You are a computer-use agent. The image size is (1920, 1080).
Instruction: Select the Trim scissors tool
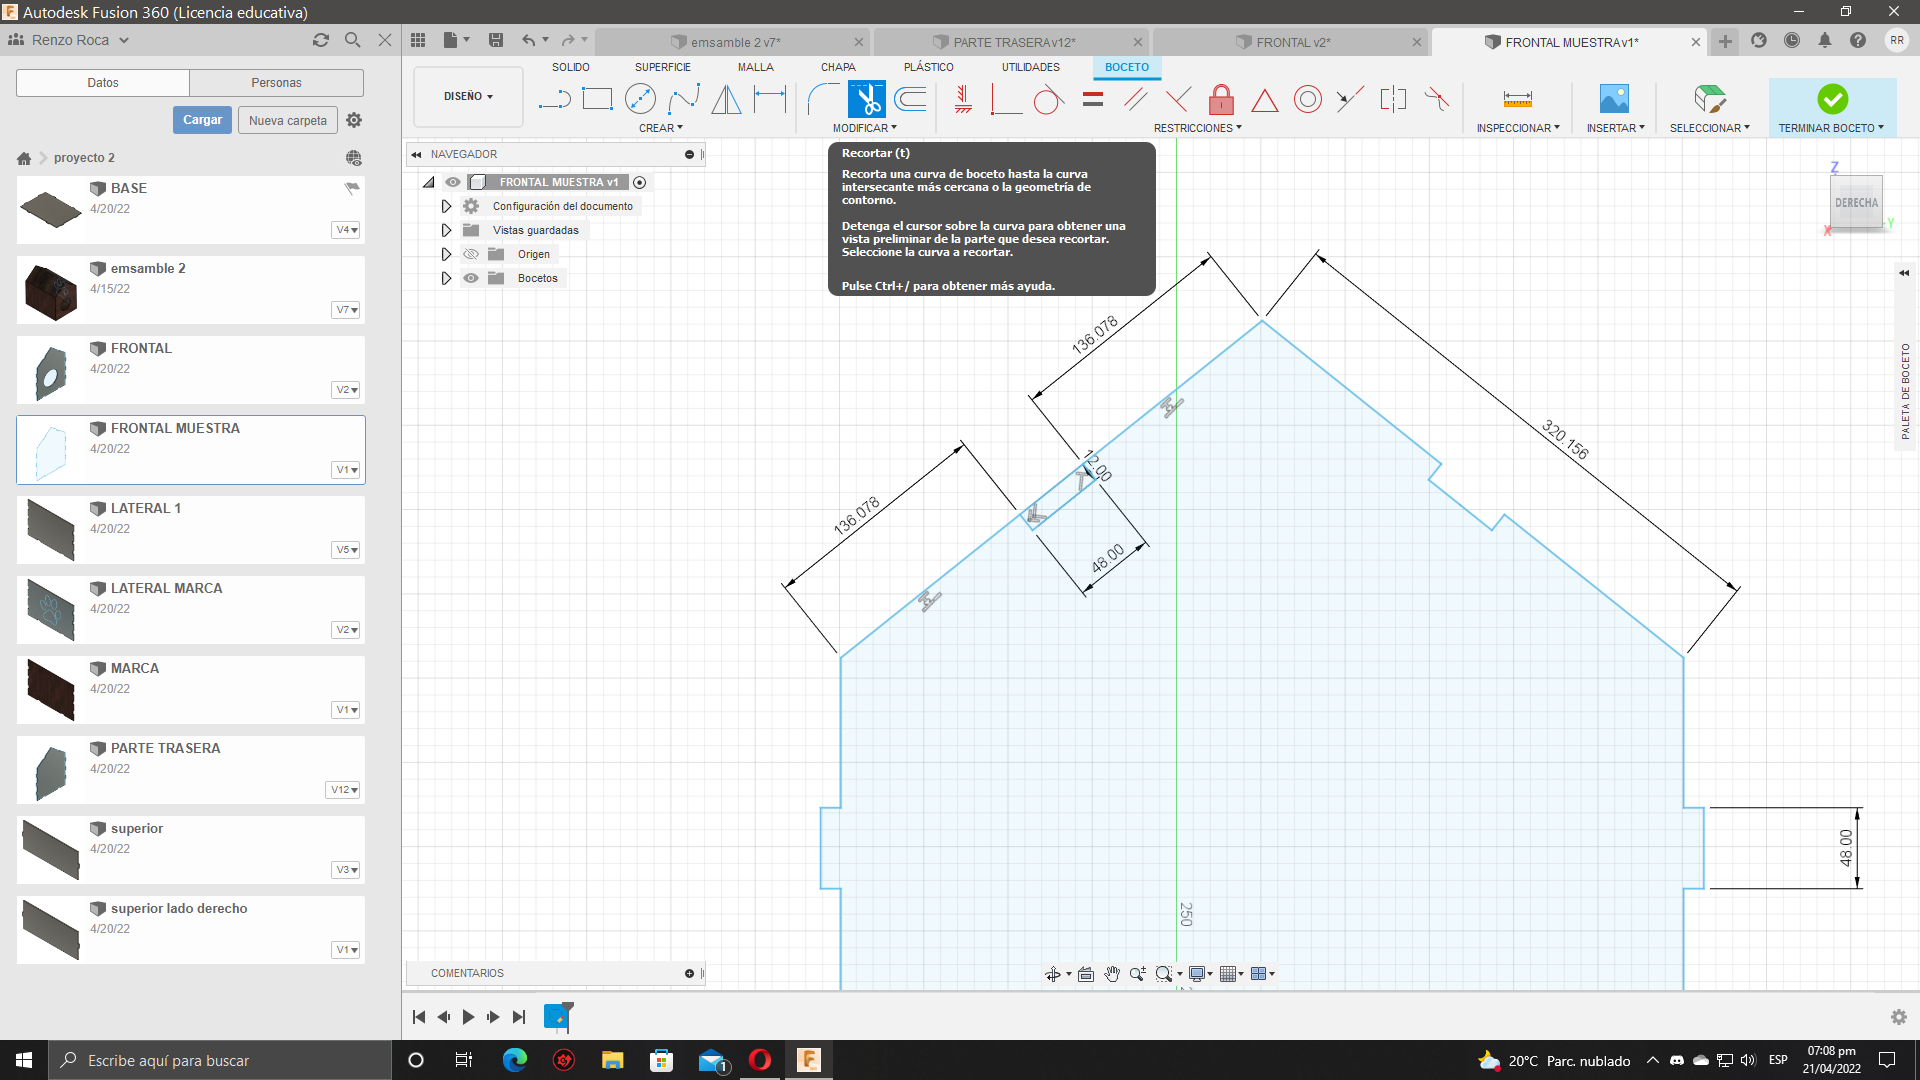tap(866, 99)
